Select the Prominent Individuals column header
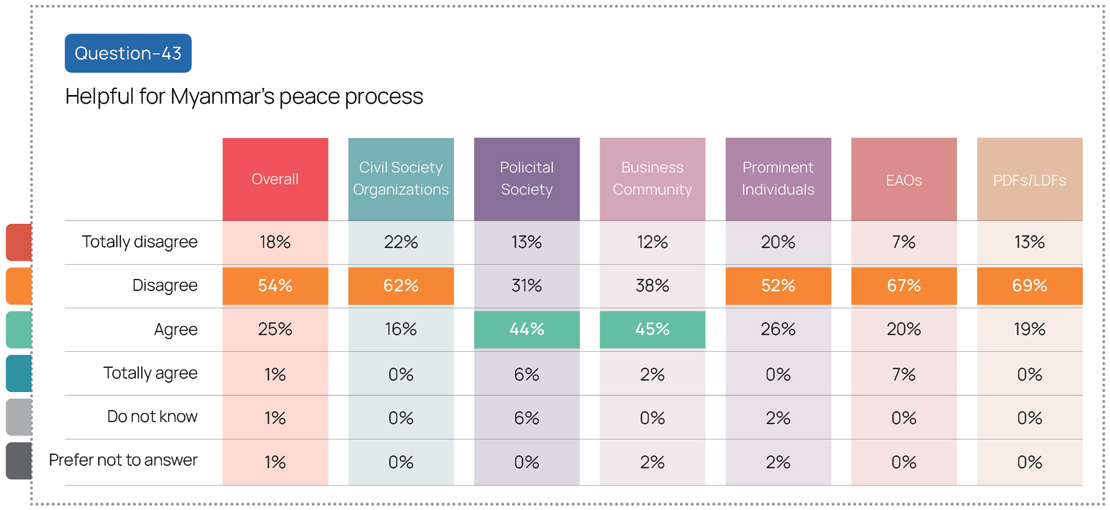This screenshot has width=1110, height=510. coord(778,179)
